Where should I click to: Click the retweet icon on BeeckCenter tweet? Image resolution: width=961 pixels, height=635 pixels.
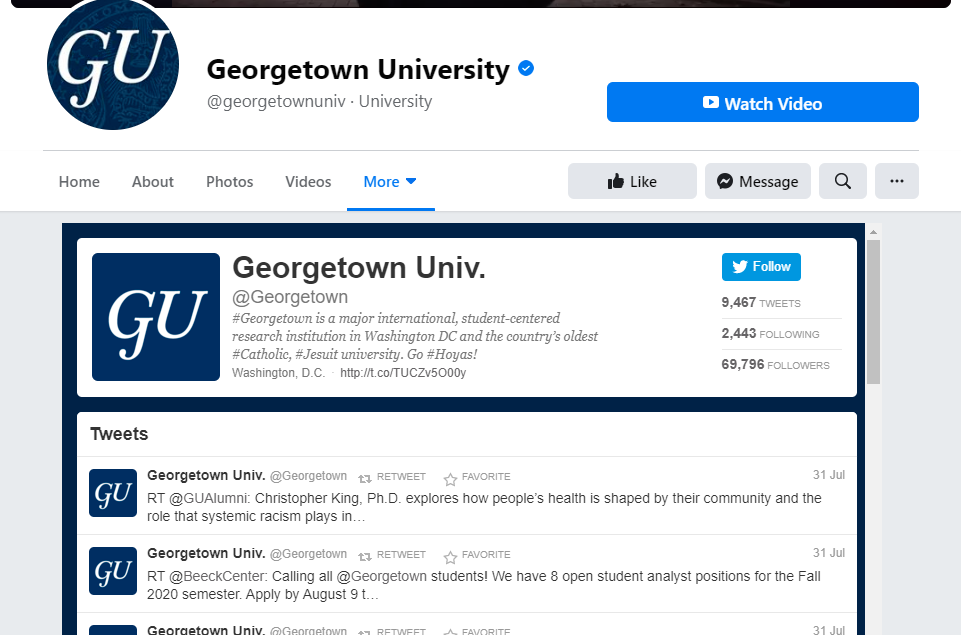pos(365,556)
